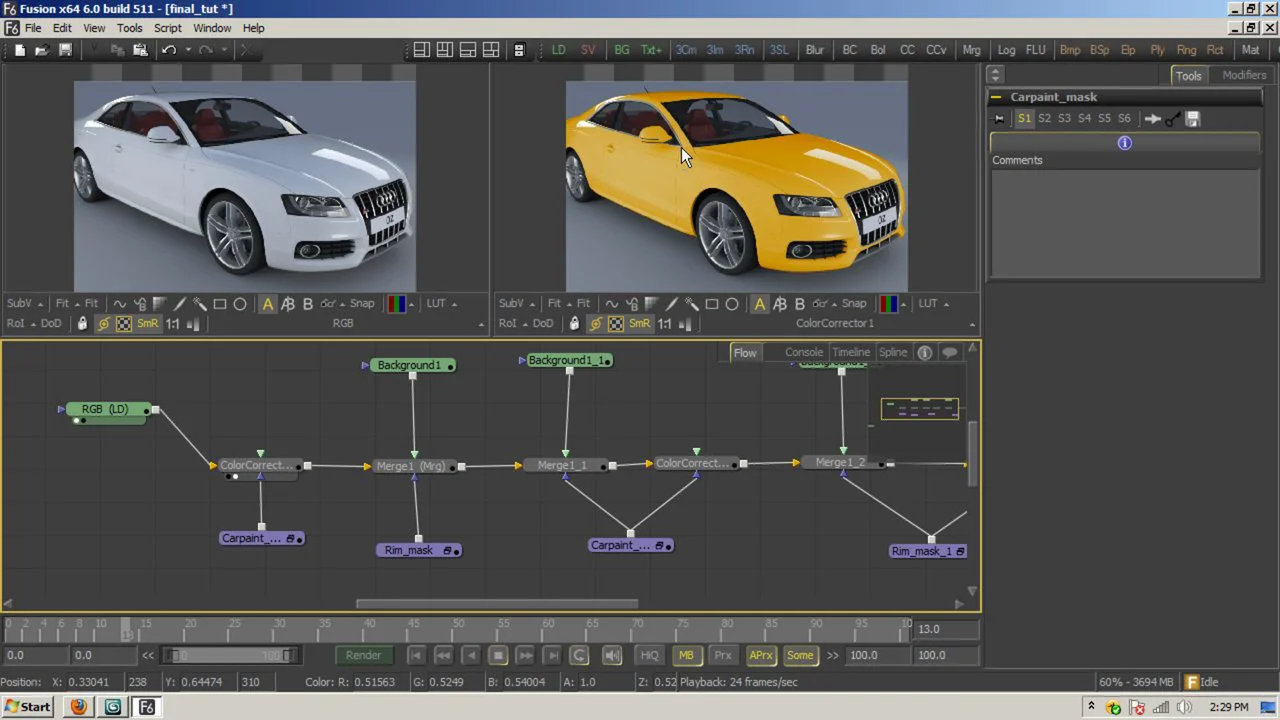Switch to the Spline tab
Viewport: 1280px width, 720px height.
pos(893,352)
